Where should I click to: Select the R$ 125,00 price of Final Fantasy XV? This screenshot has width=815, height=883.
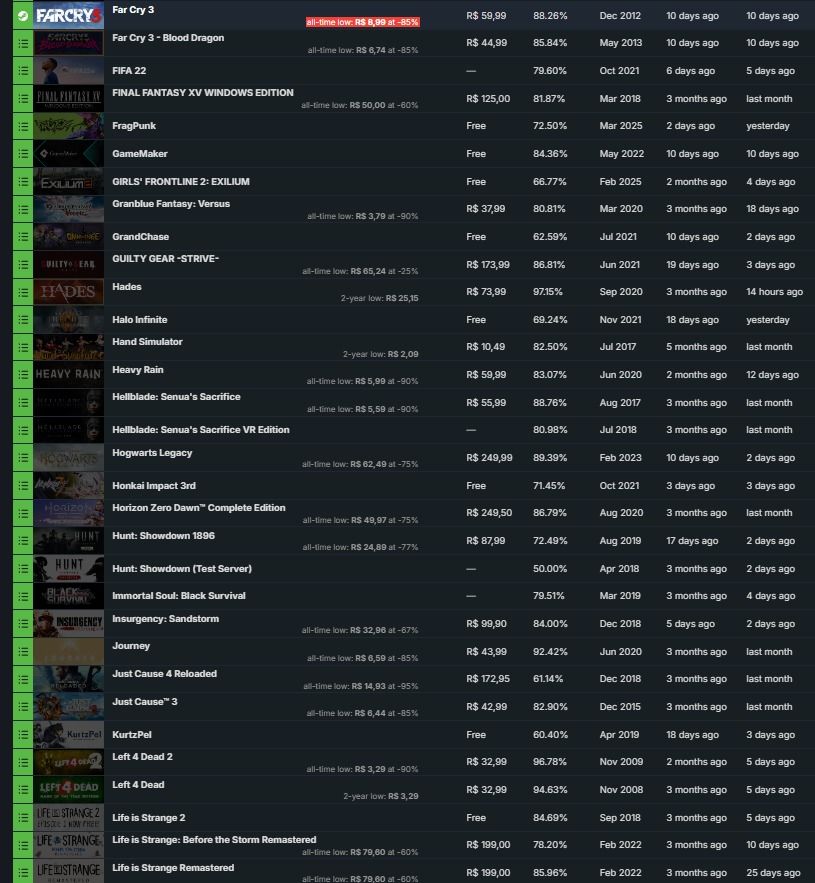[488, 99]
